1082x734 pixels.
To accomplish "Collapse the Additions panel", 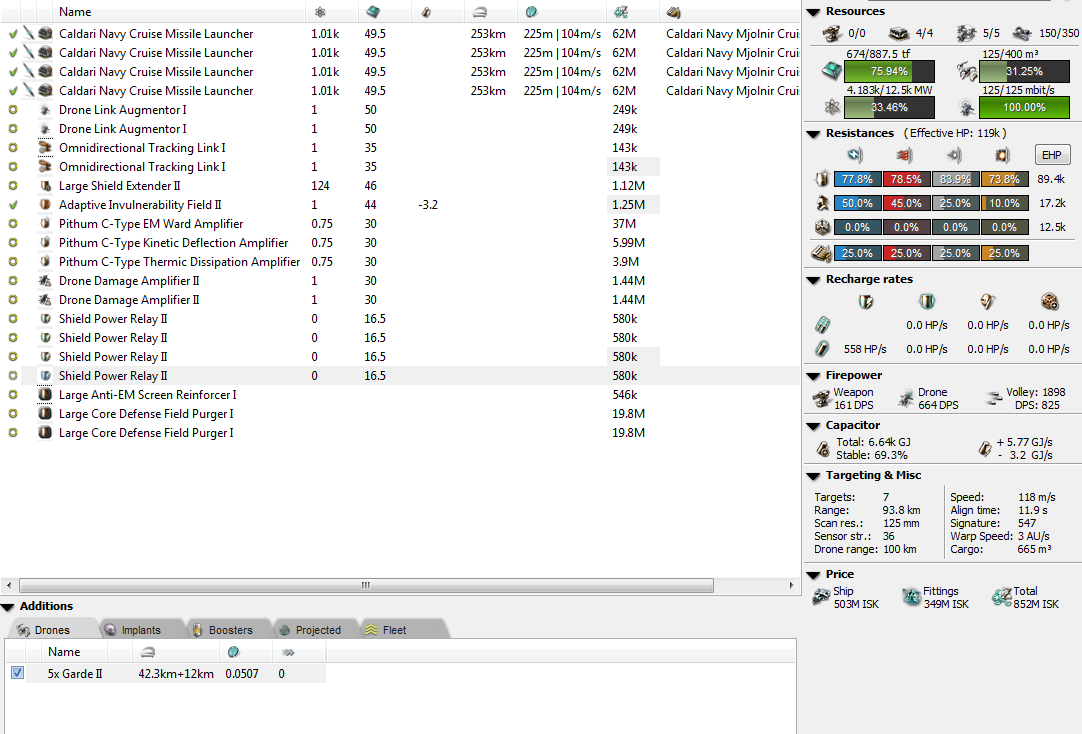I will pyautogui.click(x=8, y=607).
